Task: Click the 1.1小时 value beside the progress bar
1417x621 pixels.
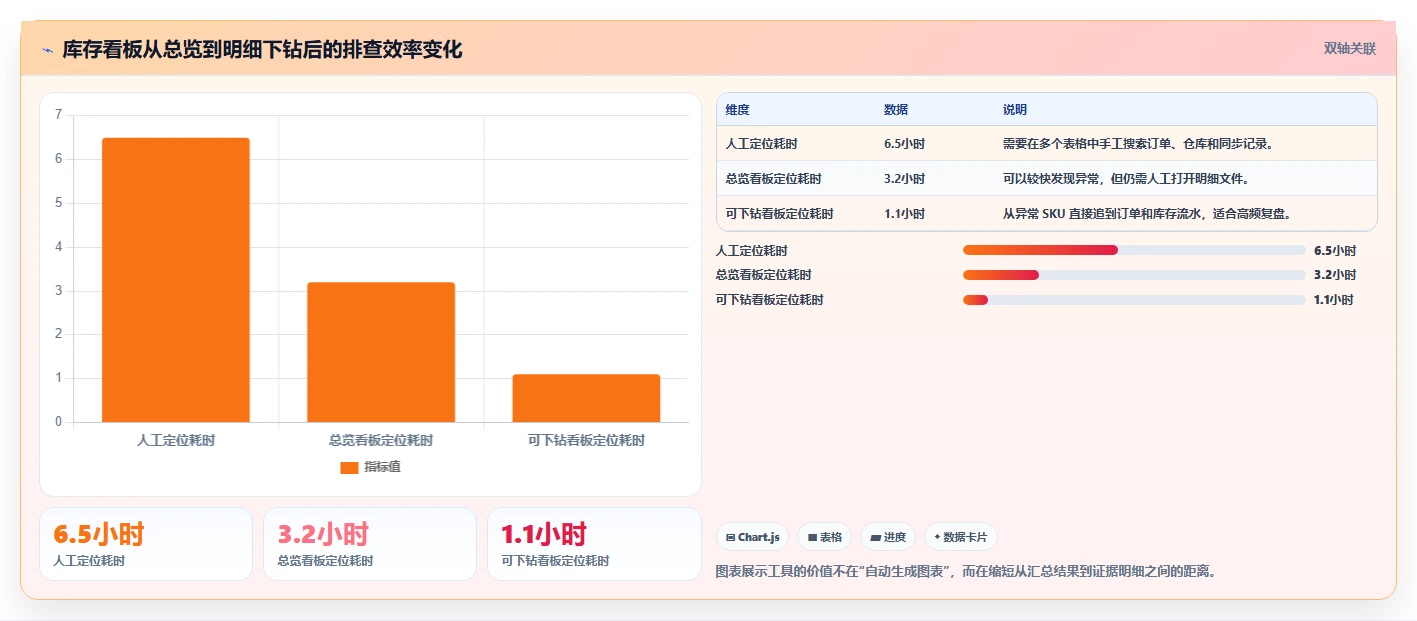Action: pyautogui.click(x=1334, y=300)
